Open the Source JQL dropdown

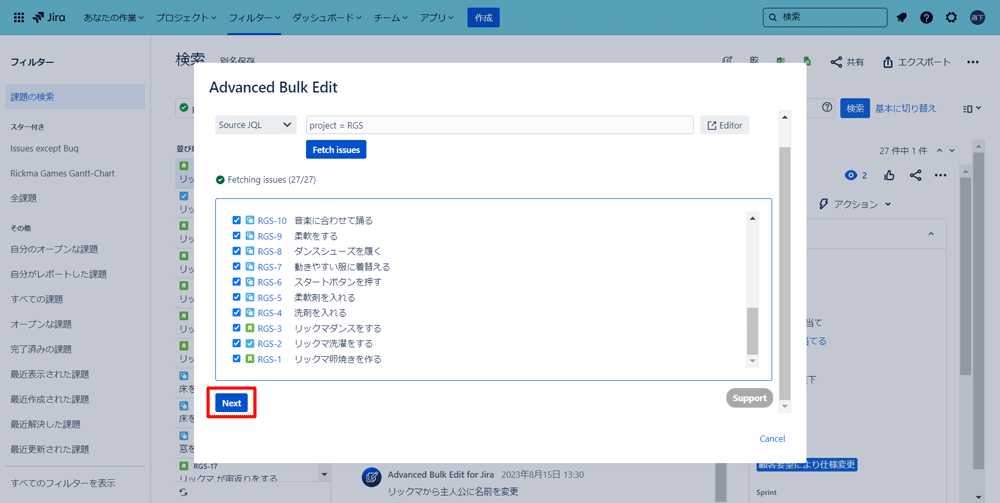256,125
